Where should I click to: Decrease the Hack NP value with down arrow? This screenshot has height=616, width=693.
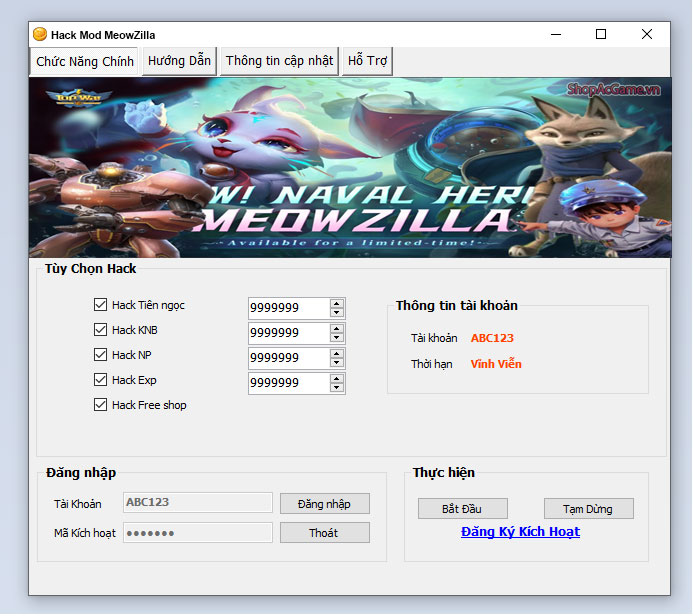coord(337,362)
